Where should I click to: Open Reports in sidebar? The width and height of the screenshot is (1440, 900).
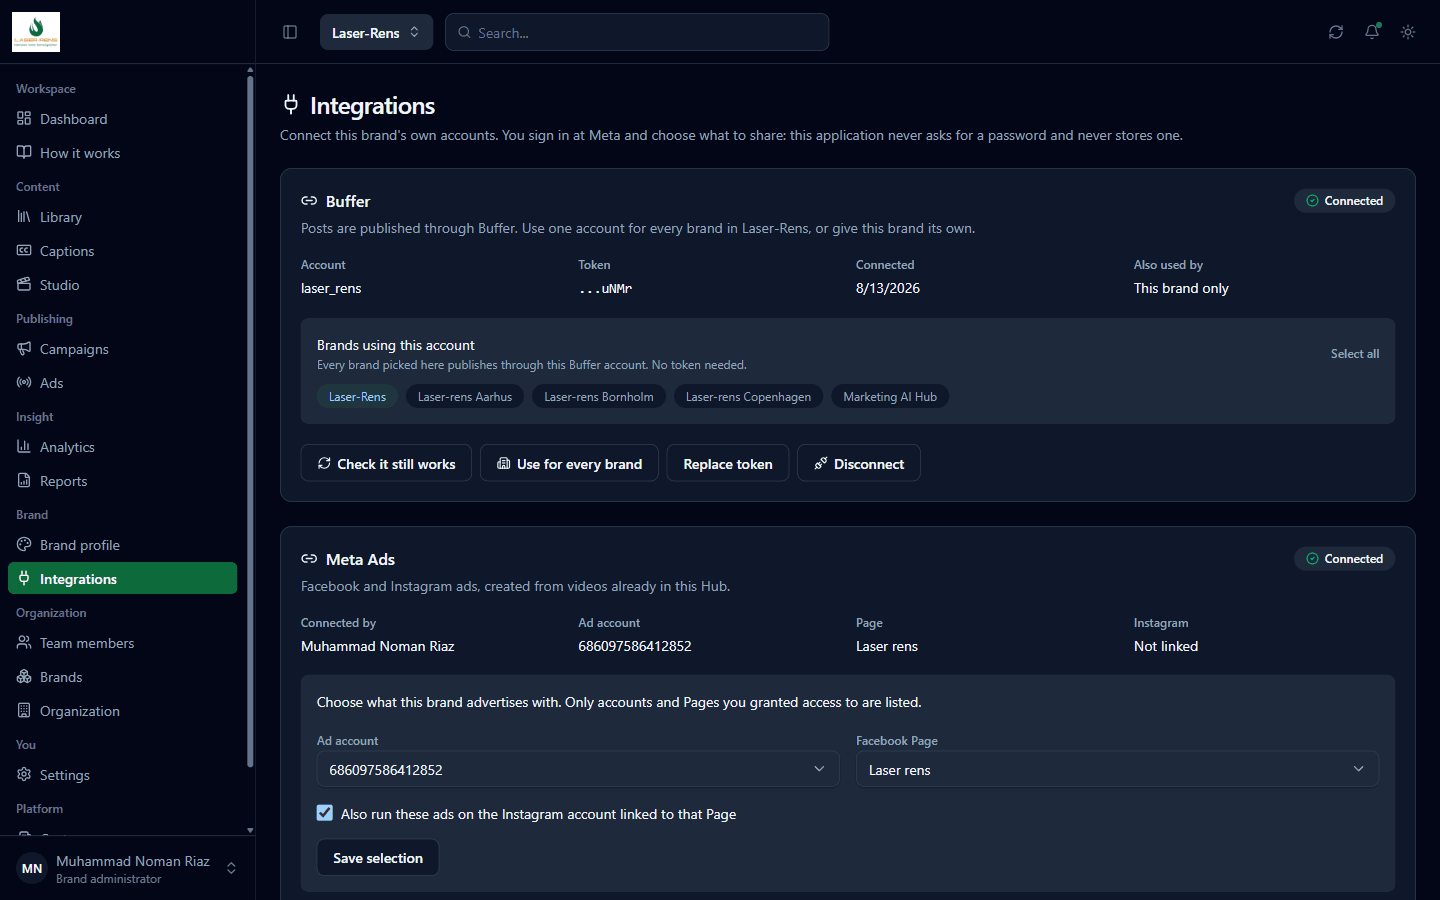122,481
